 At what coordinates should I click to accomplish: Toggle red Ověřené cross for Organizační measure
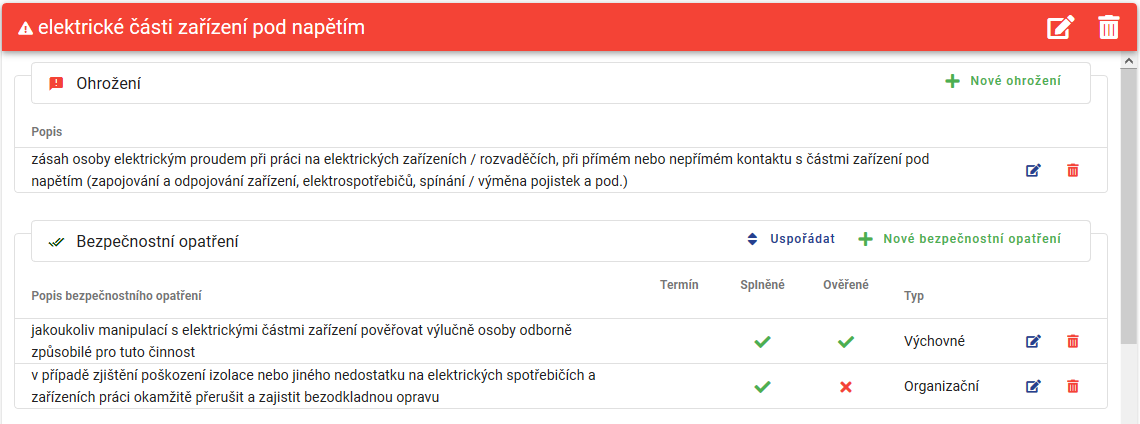(x=846, y=387)
